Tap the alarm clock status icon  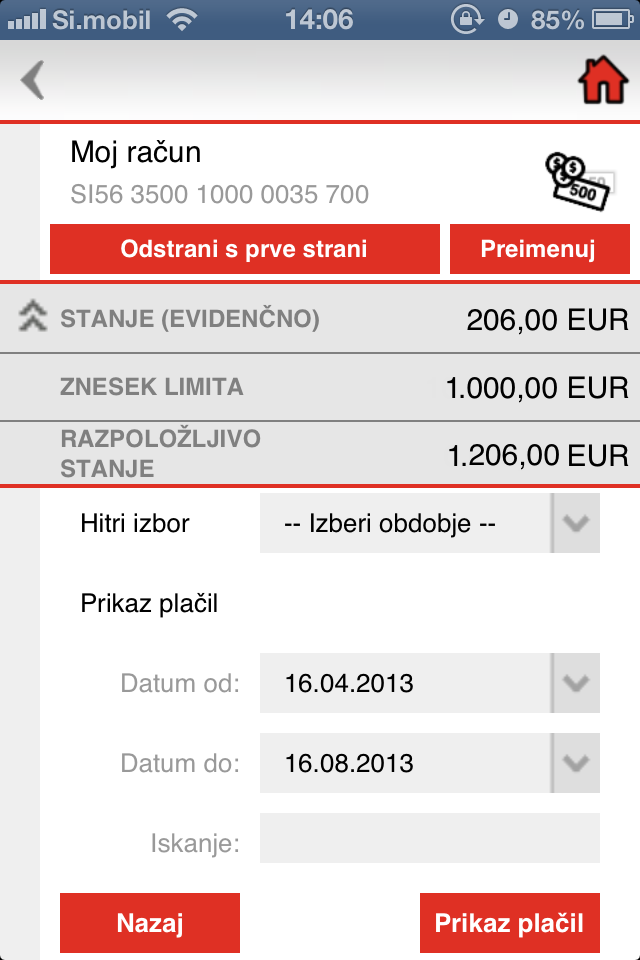coord(507,20)
